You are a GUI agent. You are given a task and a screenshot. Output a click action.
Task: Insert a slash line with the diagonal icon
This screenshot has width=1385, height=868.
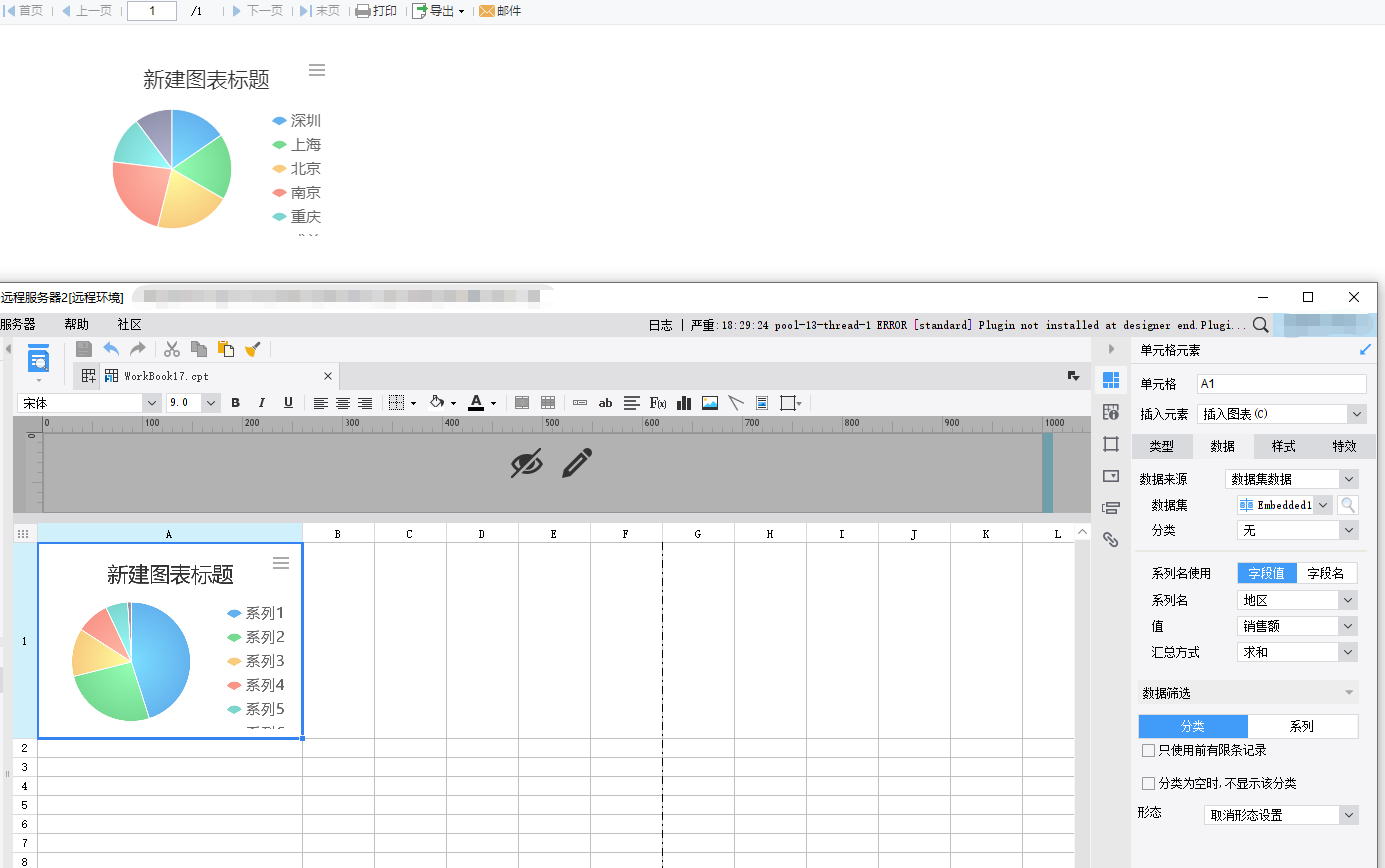(x=736, y=403)
